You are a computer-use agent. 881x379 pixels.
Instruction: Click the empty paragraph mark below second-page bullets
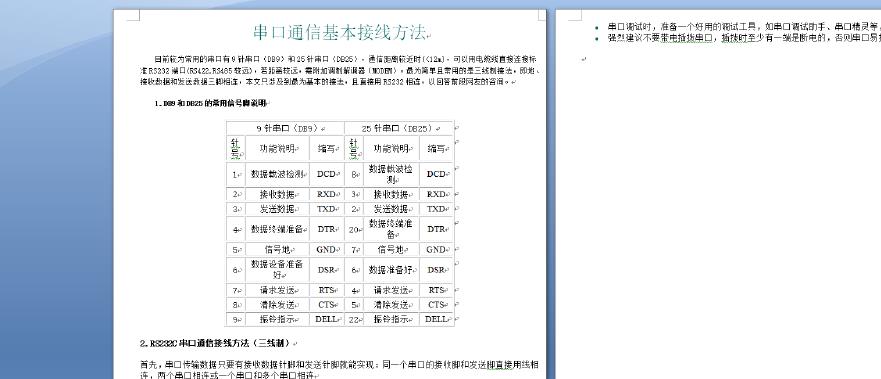click(x=584, y=58)
